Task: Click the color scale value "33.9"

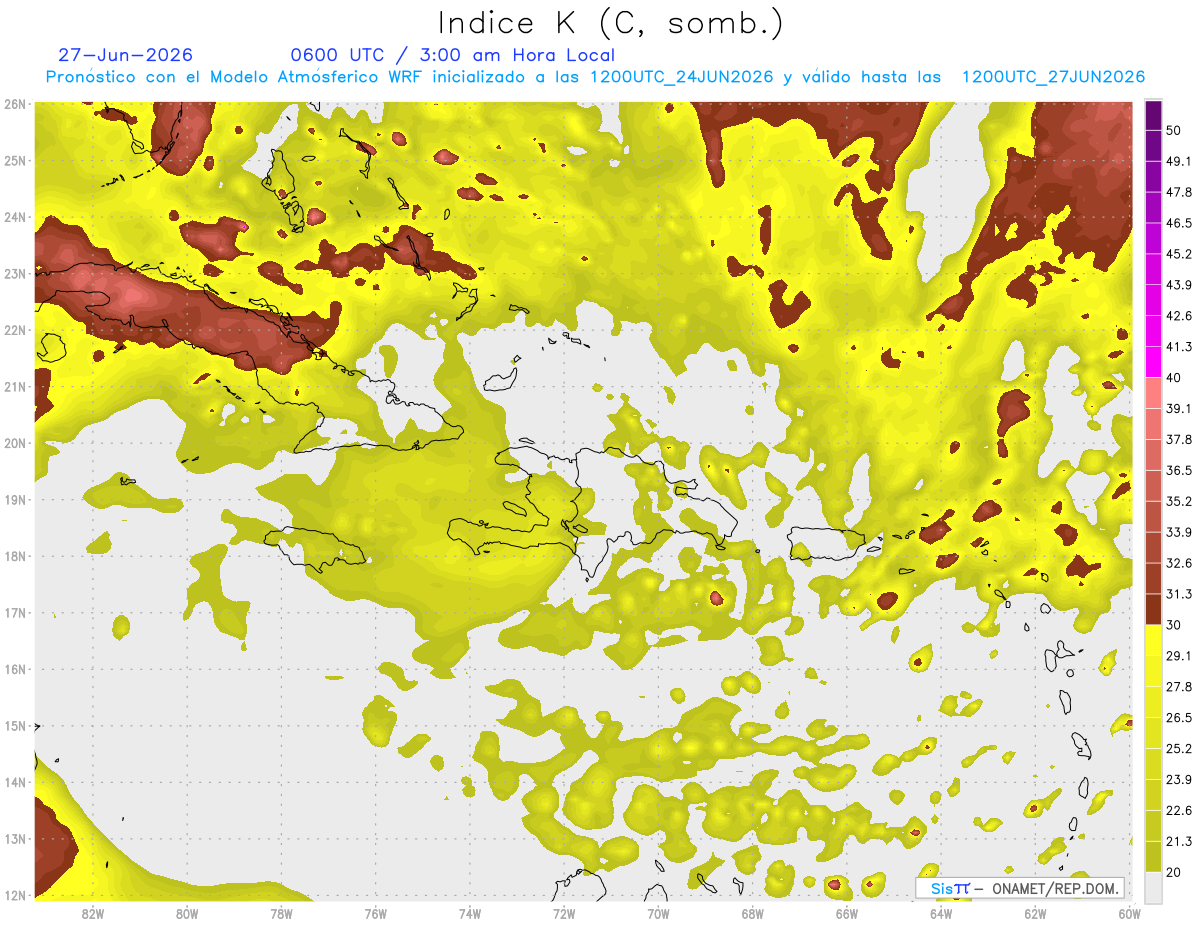Action: [x=1178, y=532]
